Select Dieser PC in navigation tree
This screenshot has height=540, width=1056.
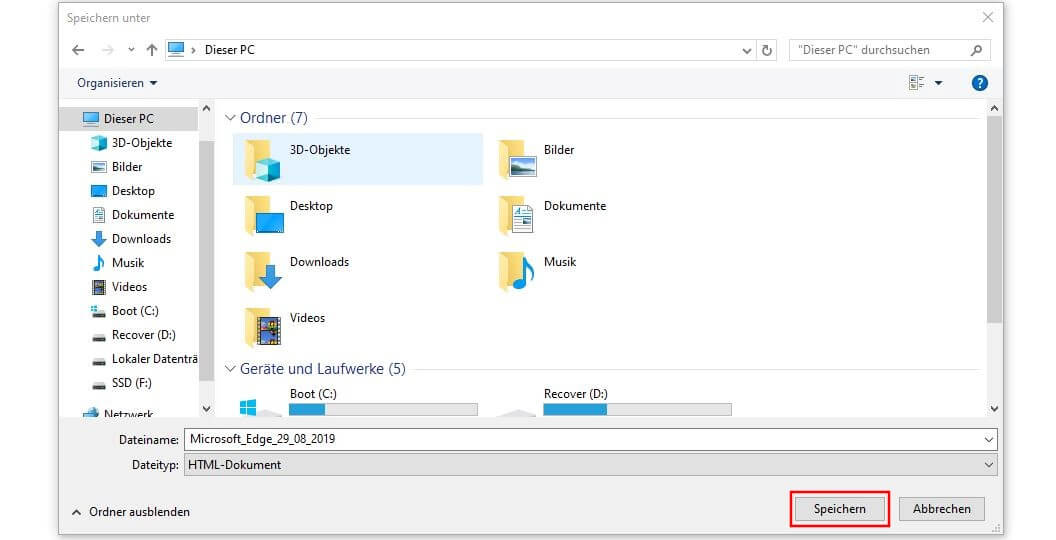(128, 119)
